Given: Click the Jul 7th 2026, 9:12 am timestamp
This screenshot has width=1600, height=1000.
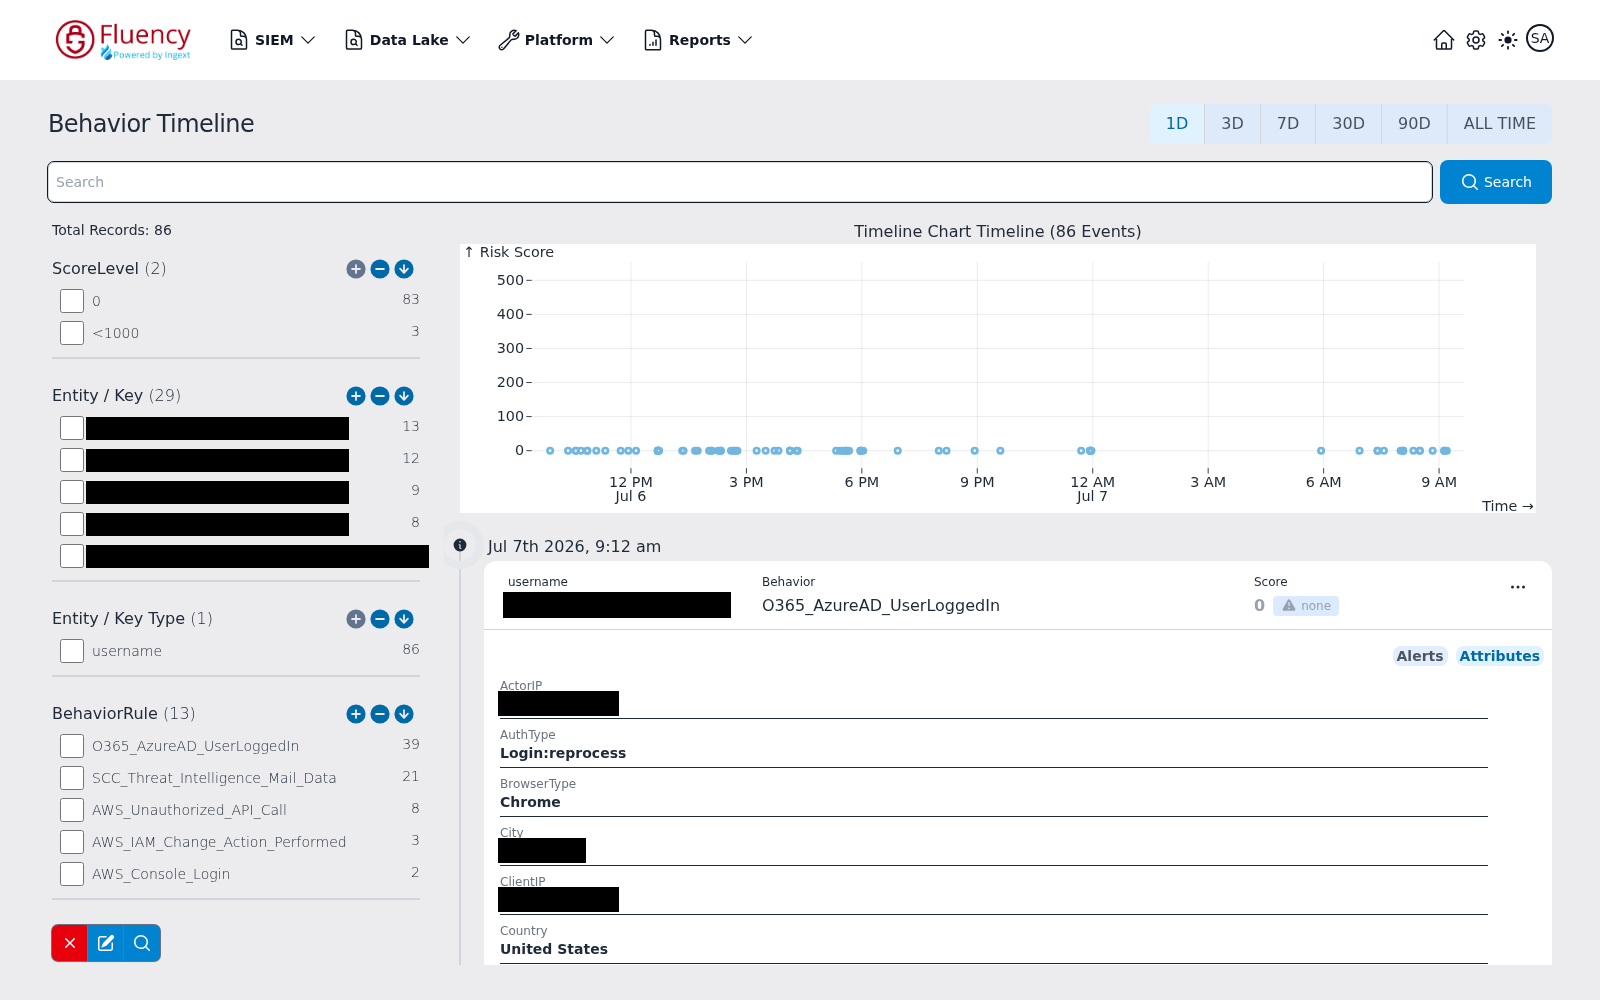Looking at the screenshot, I should click(x=574, y=547).
